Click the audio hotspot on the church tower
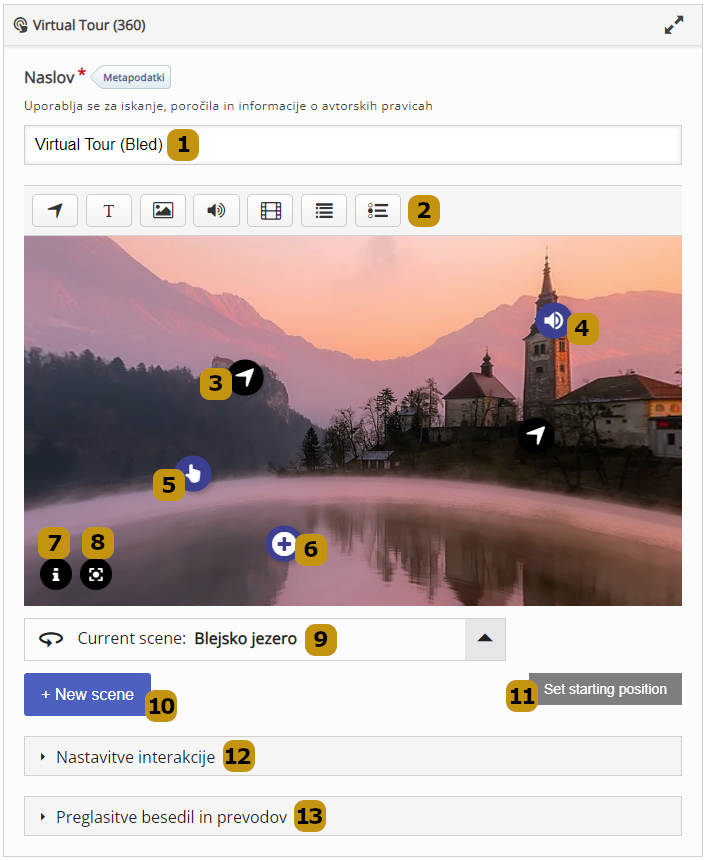Screen dimensions: 706x860 pos(553,320)
